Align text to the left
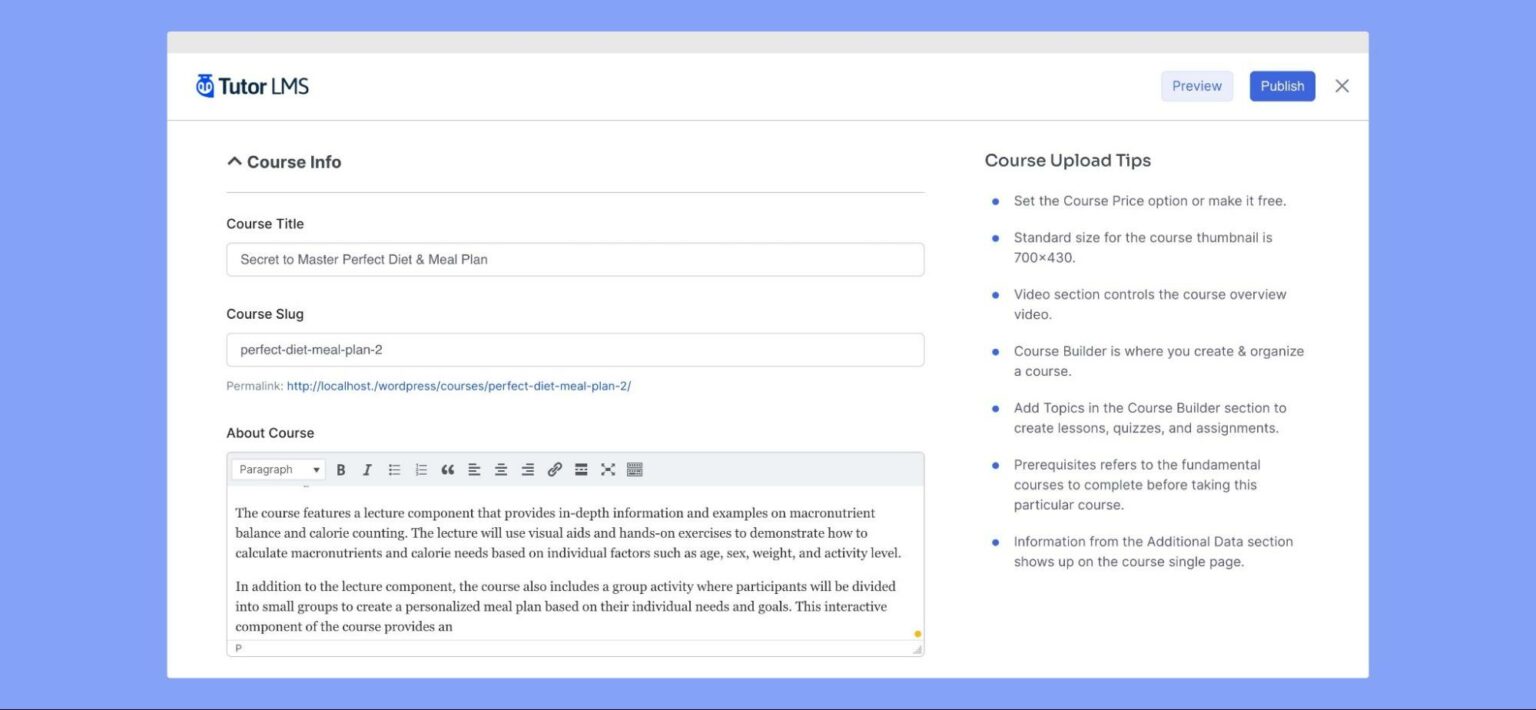 [x=474, y=469]
